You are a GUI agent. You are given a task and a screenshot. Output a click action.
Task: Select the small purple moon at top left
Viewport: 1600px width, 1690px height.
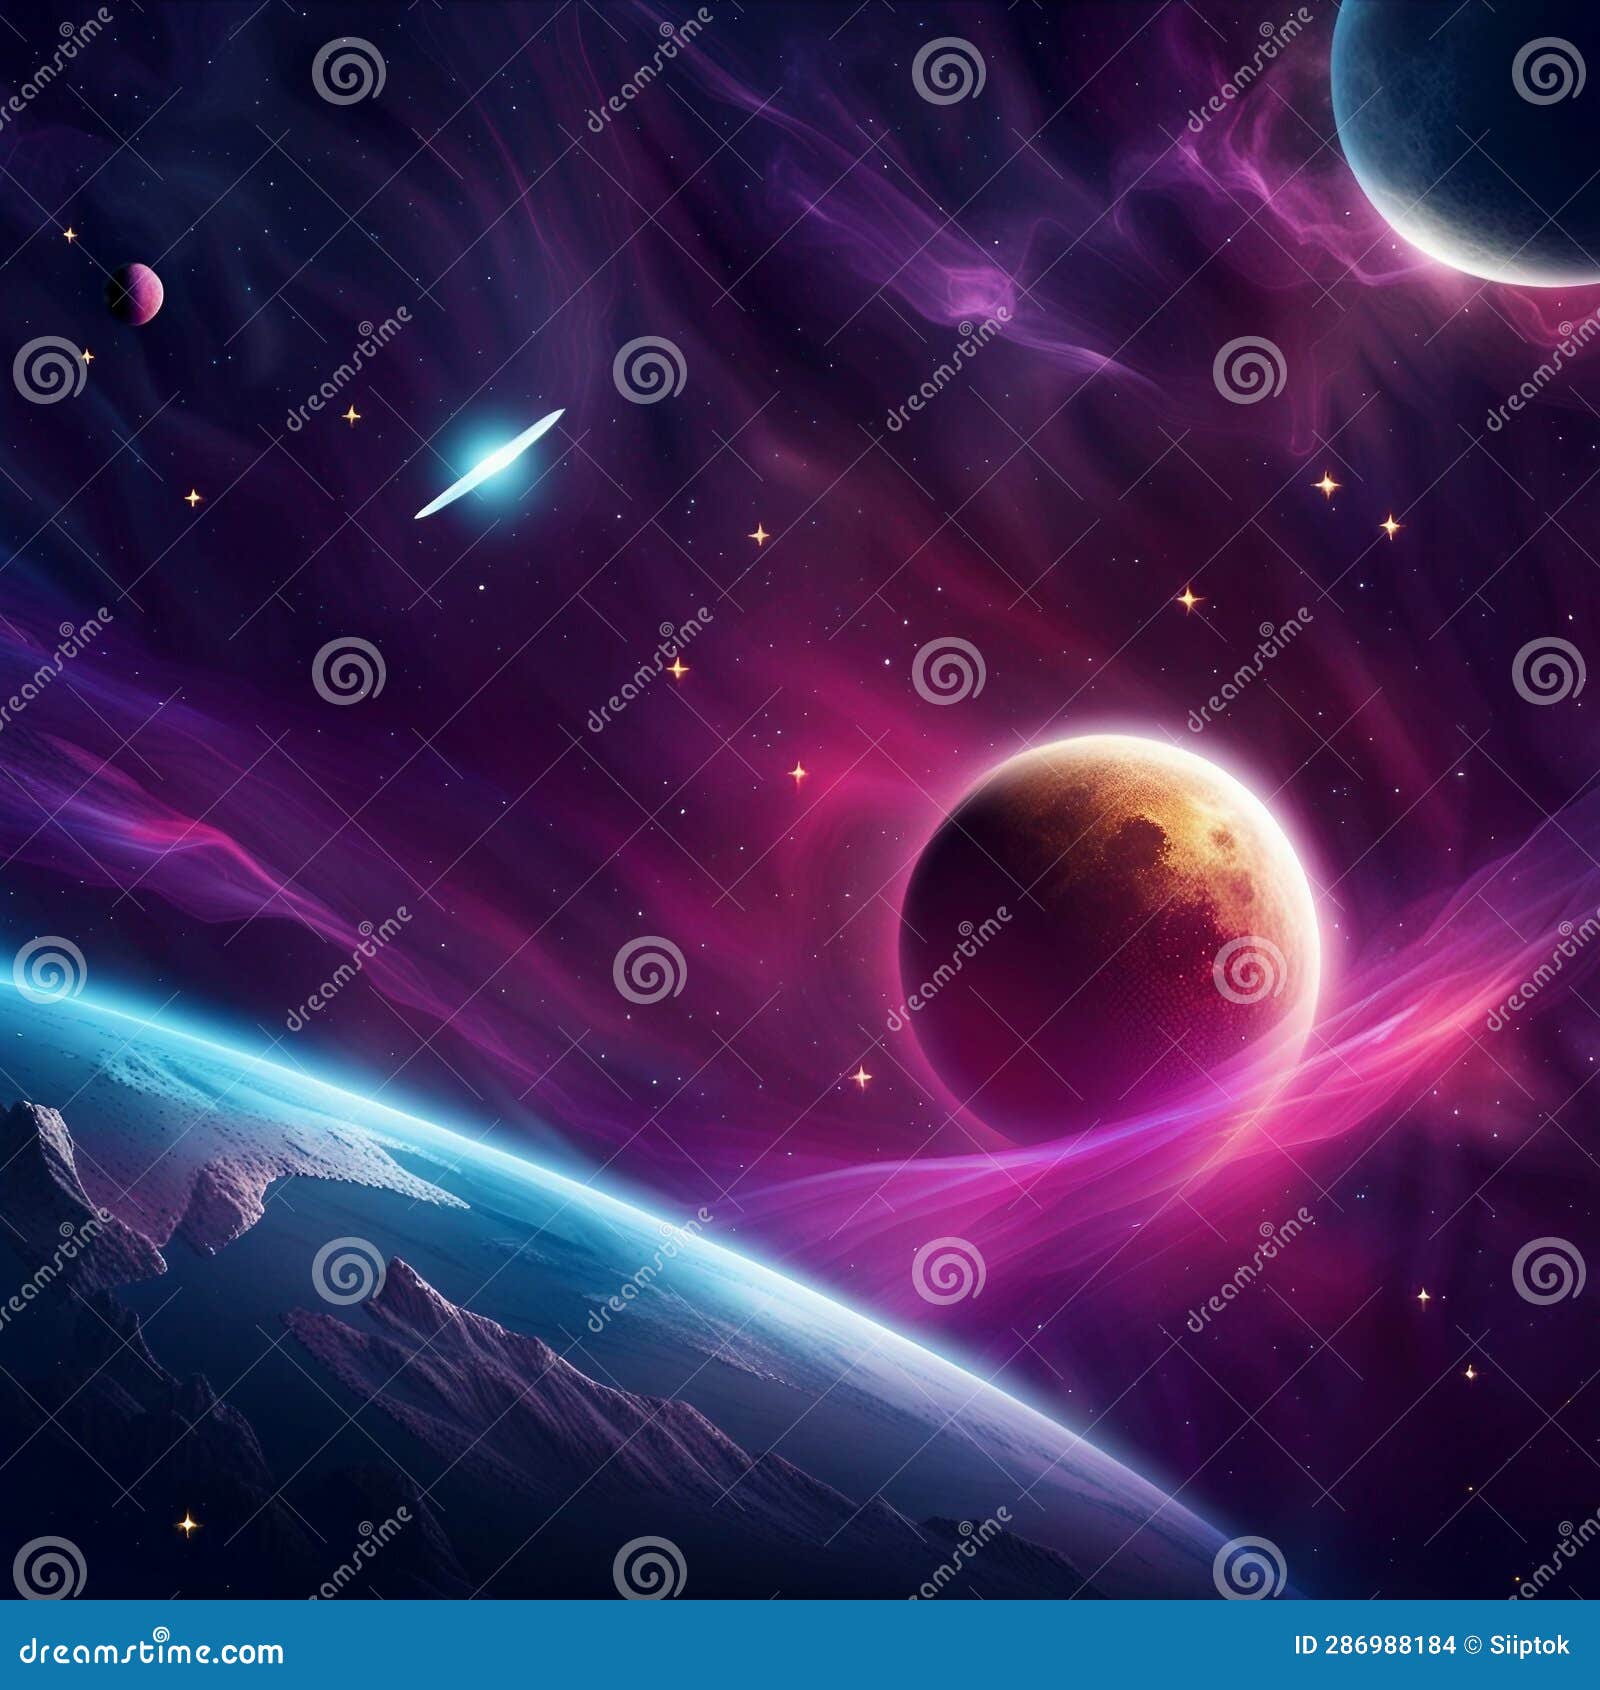click(x=138, y=295)
